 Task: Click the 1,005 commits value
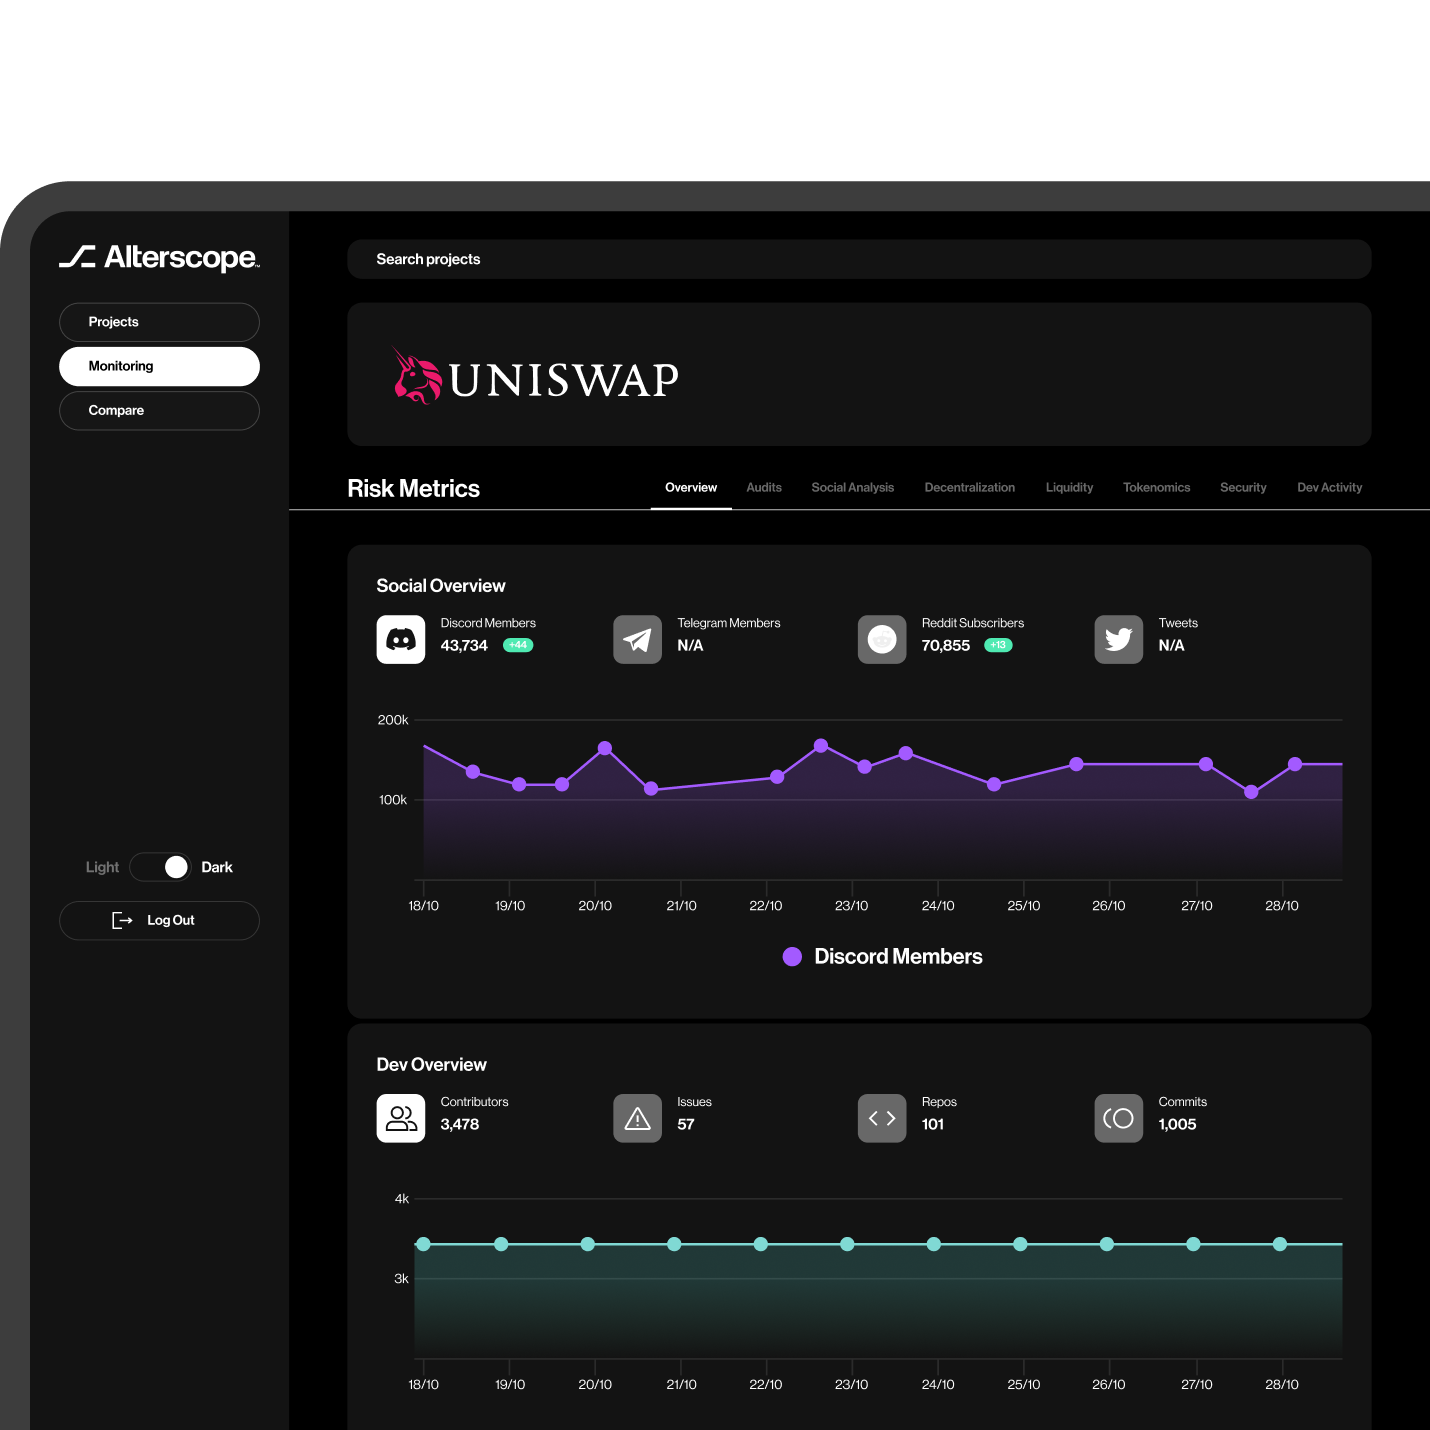tap(1177, 1125)
